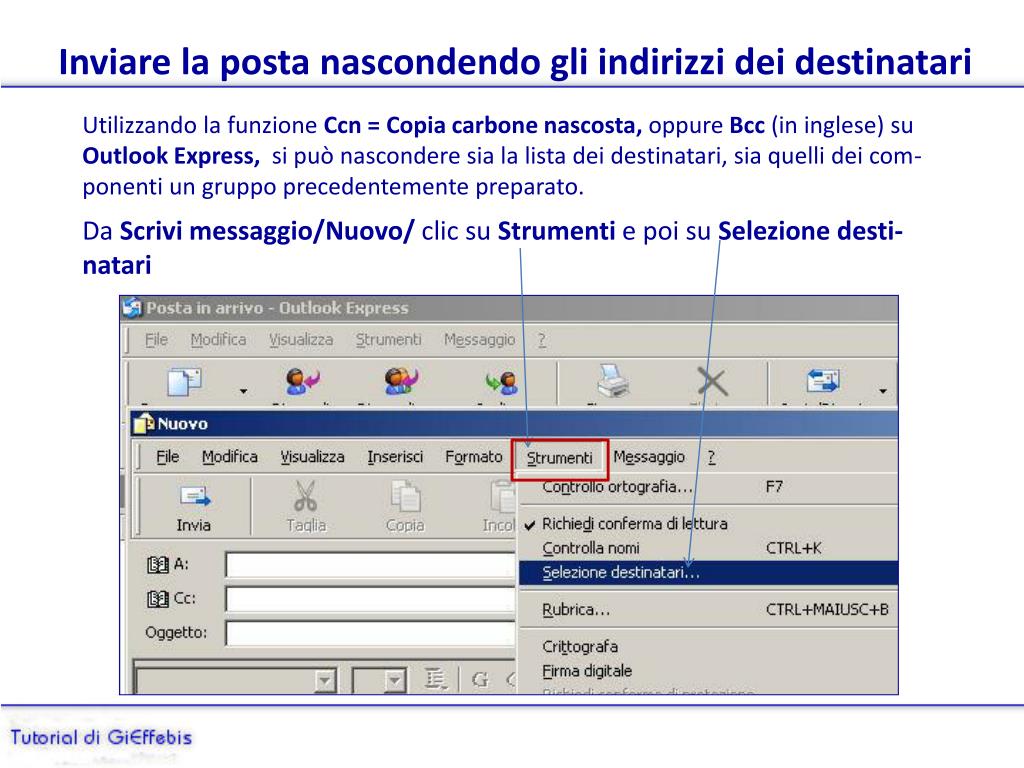Click the reply all icon in Outlook Express

[x=401, y=381]
